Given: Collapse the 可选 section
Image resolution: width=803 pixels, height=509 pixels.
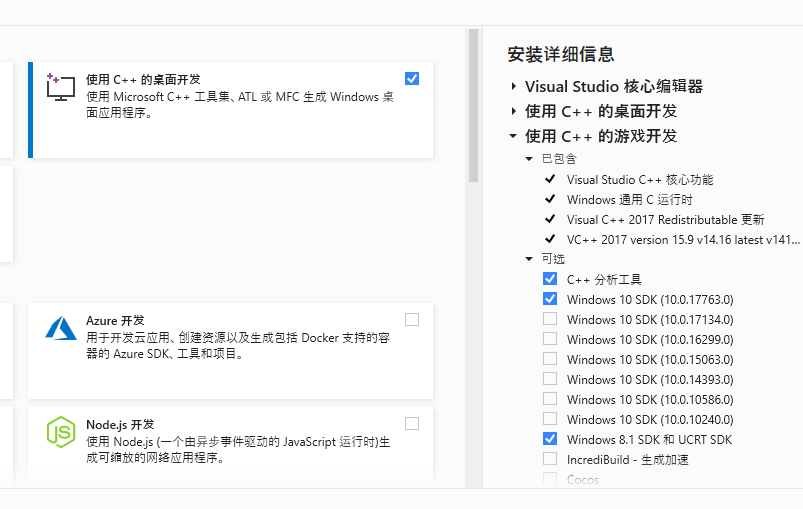Looking at the screenshot, I should (x=529, y=259).
